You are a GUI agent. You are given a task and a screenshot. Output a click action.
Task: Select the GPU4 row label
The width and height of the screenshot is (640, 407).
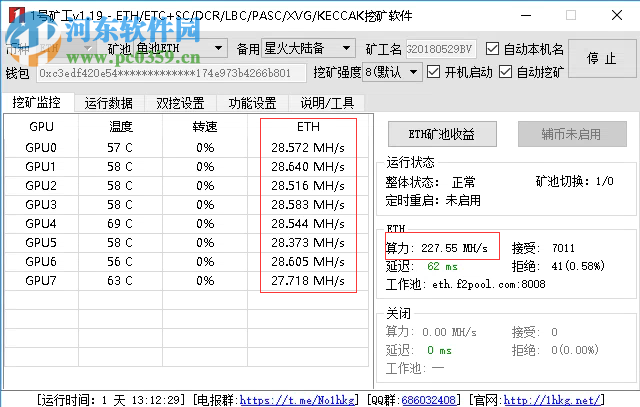[41, 224]
